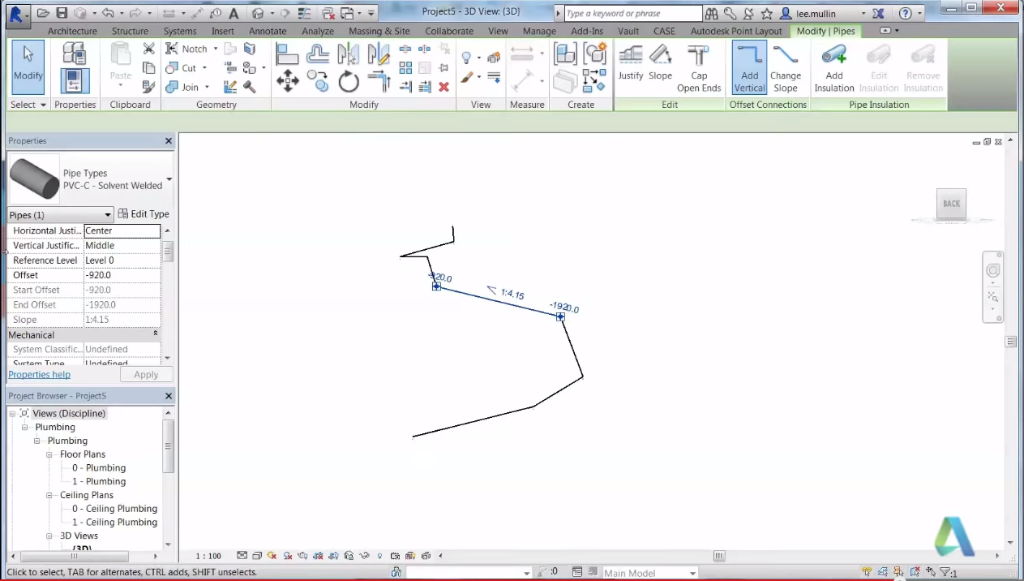This screenshot has height=581, width=1024.
Task: Click the Slope tool
Action: pyautogui.click(x=660, y=63)
